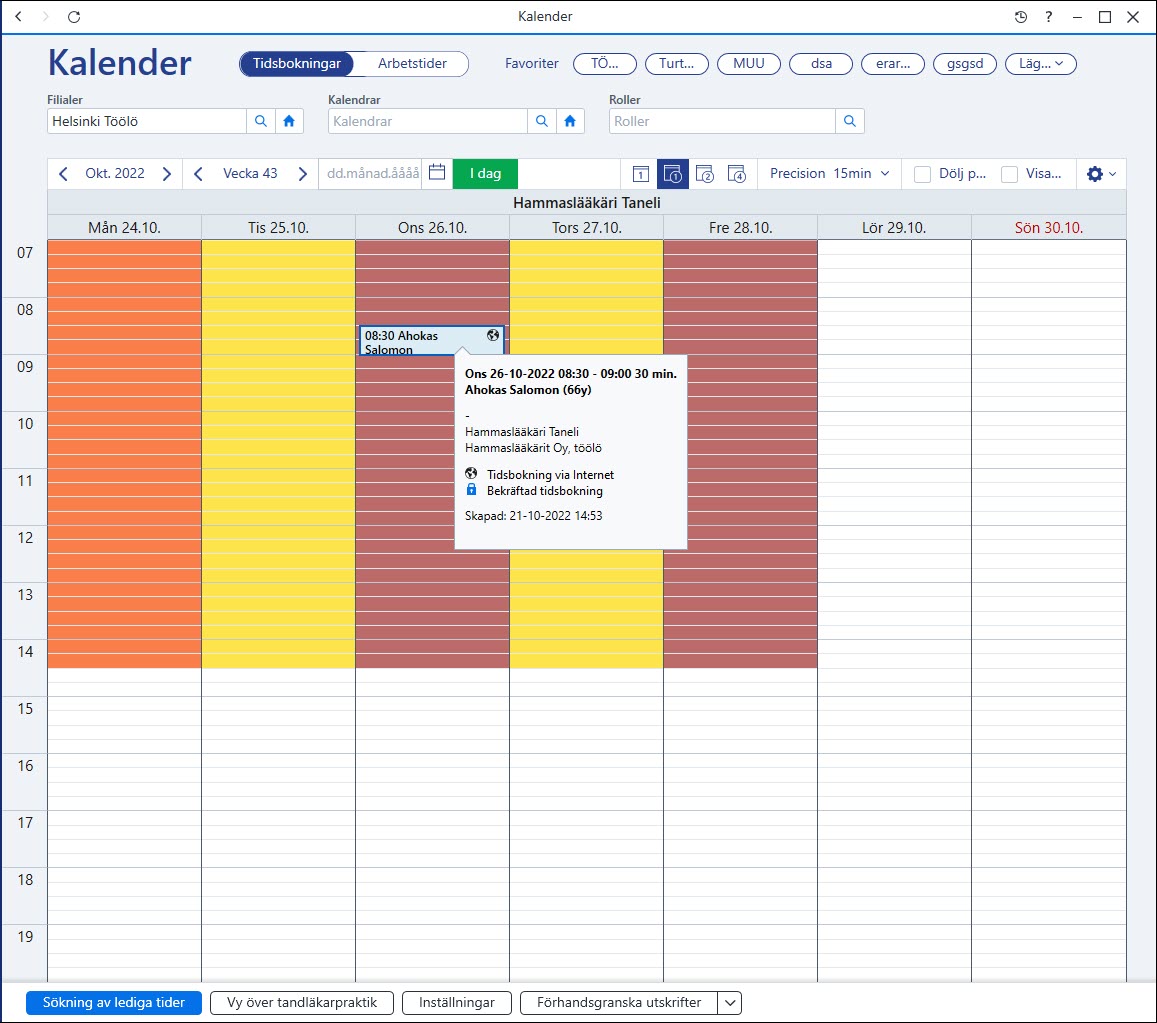The image size is (1157, 1023).
Task: Switch to the one-day view icon
Action: [x=640, y=174]
